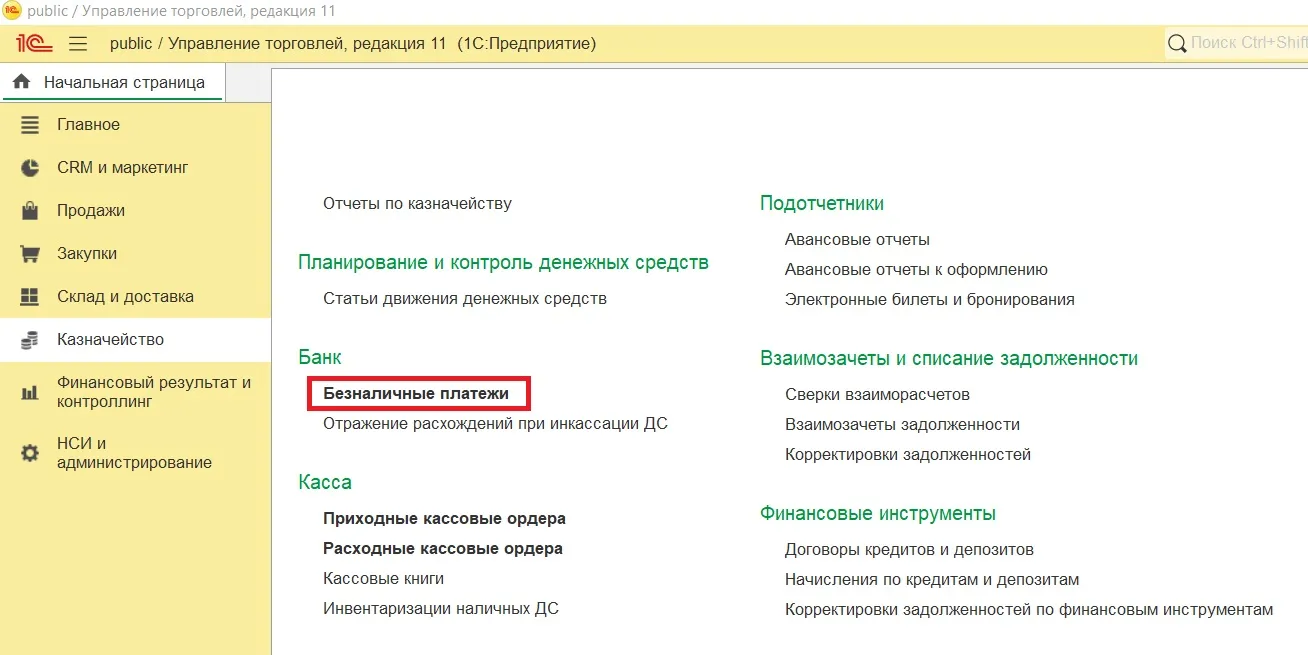Click the Закупки shopping cart icon
Screen dimensions: 1308x655
point(30,254)
